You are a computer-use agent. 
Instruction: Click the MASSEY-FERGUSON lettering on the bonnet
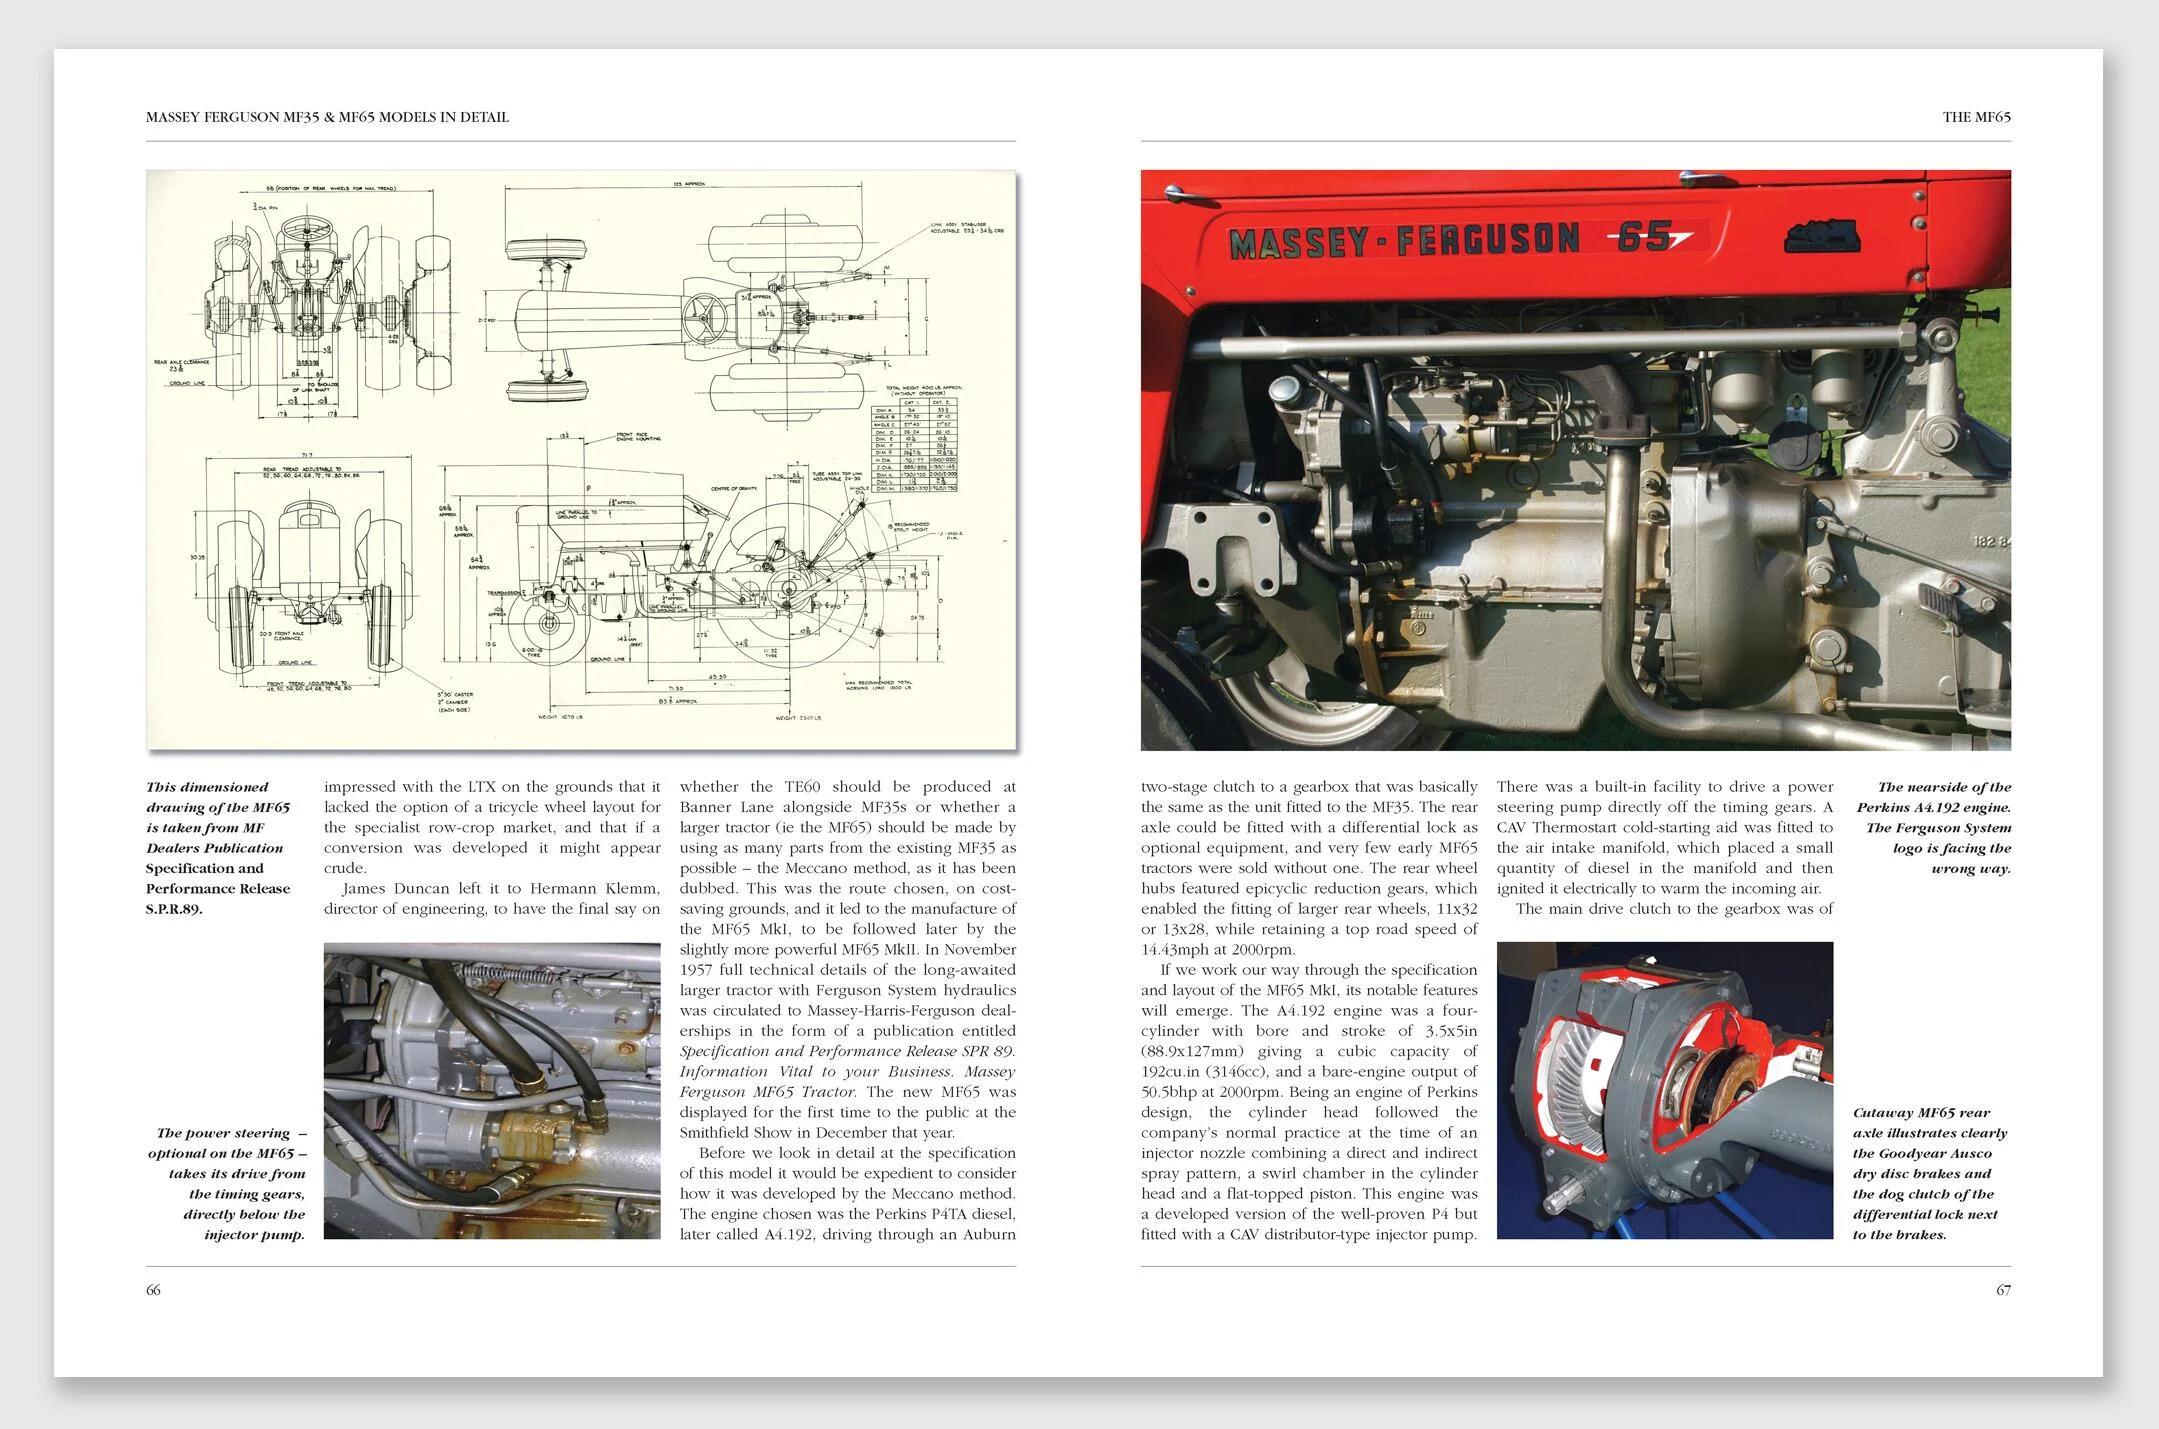[1403, 241]
